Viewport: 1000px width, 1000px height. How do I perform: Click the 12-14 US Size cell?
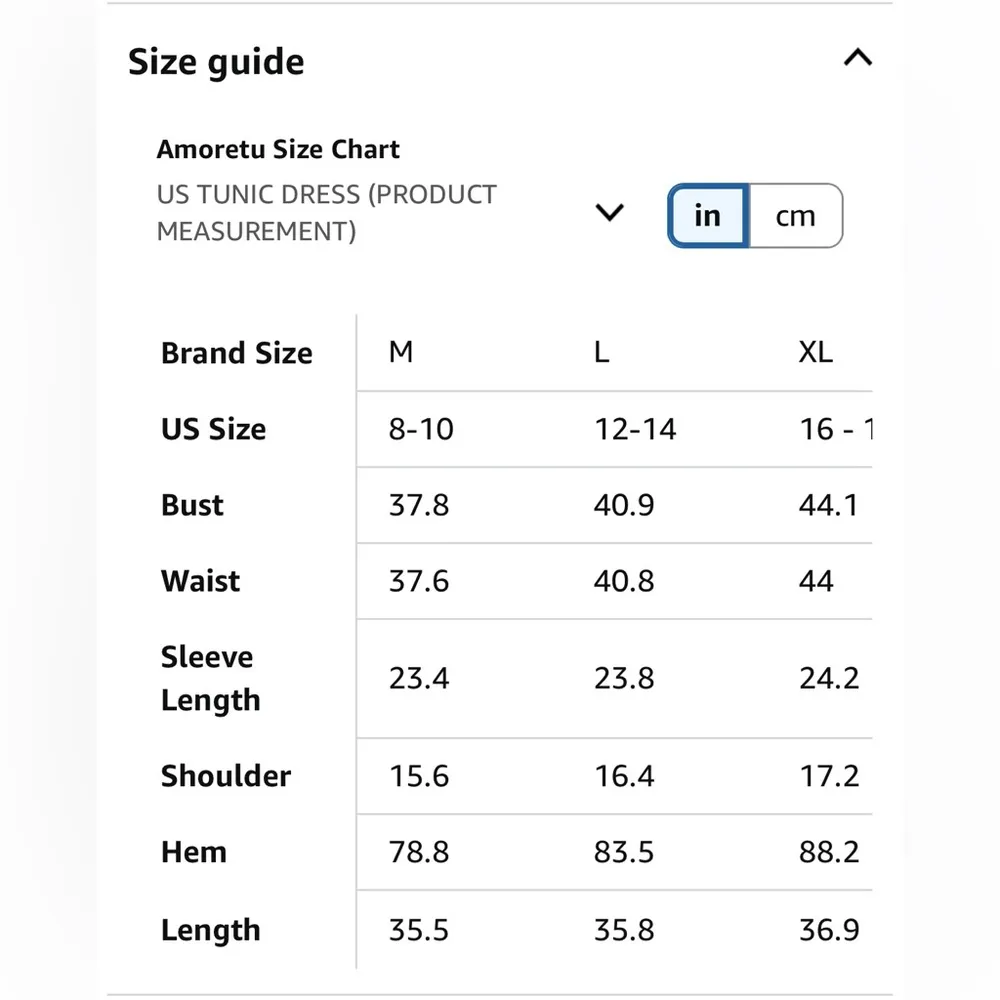(635, 429)
